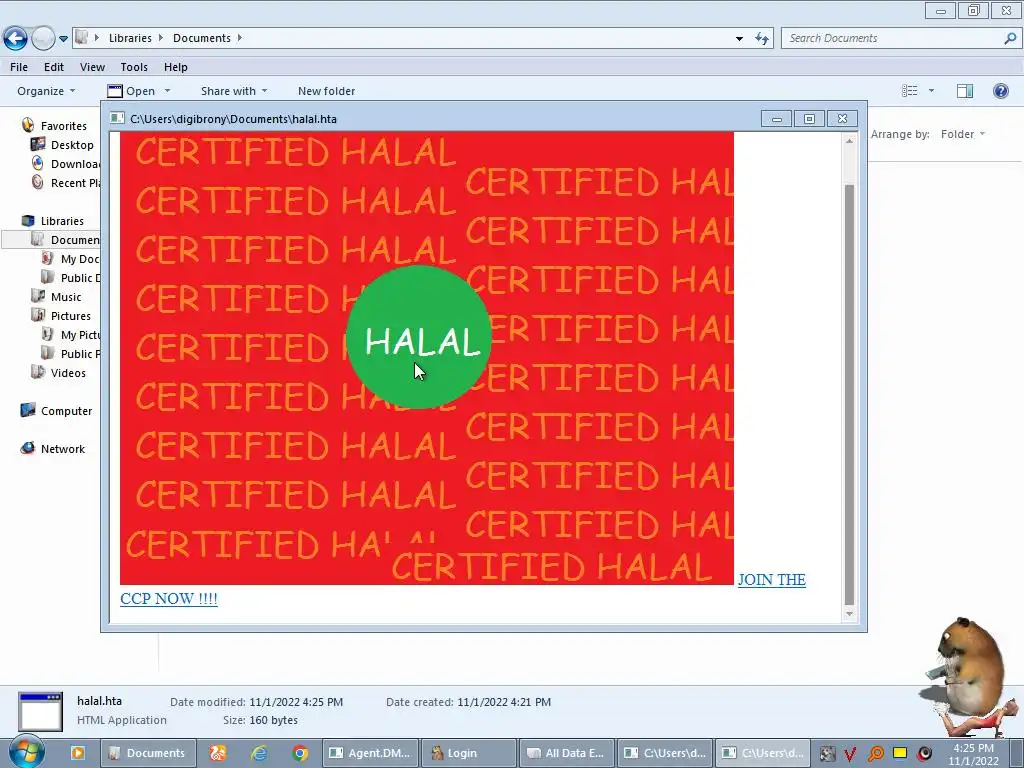Screen dimensions: 1024x768
Task: Click yellow note tray icon
Action: point(900,754)
